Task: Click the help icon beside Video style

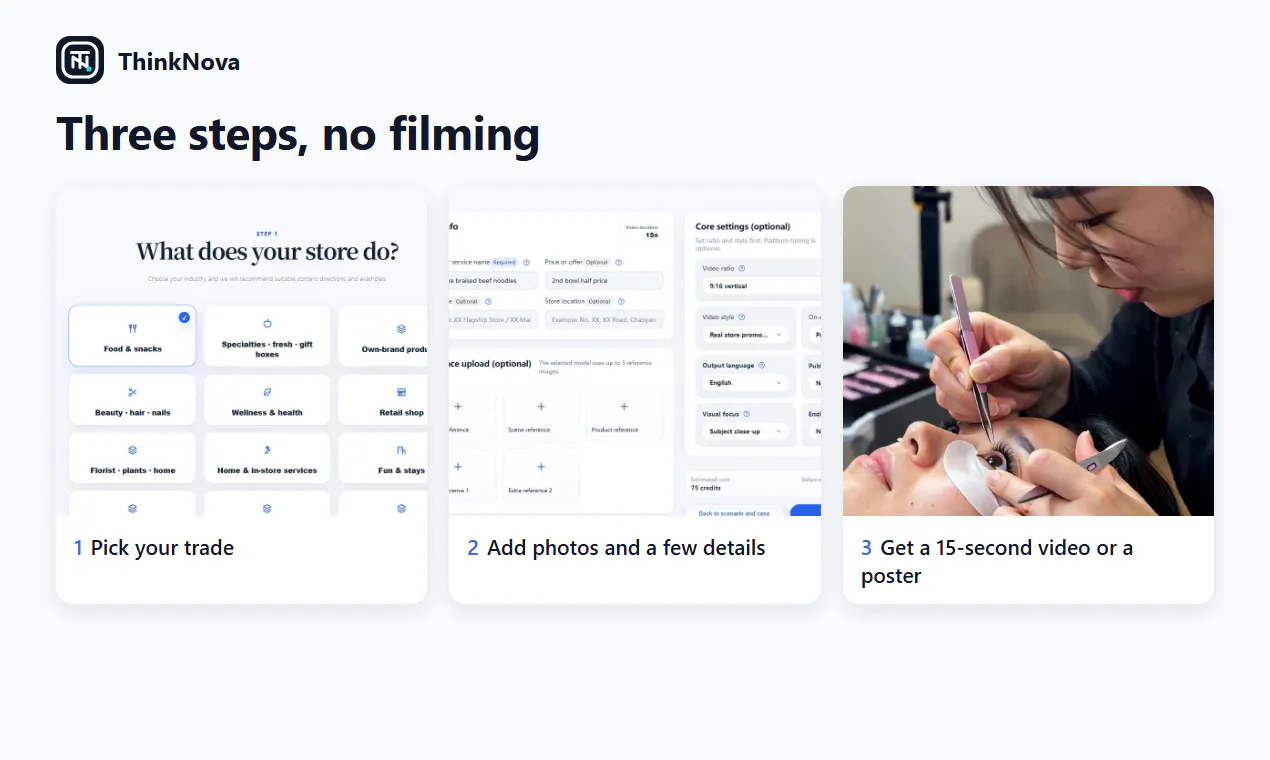Action: tap(743, 317)
